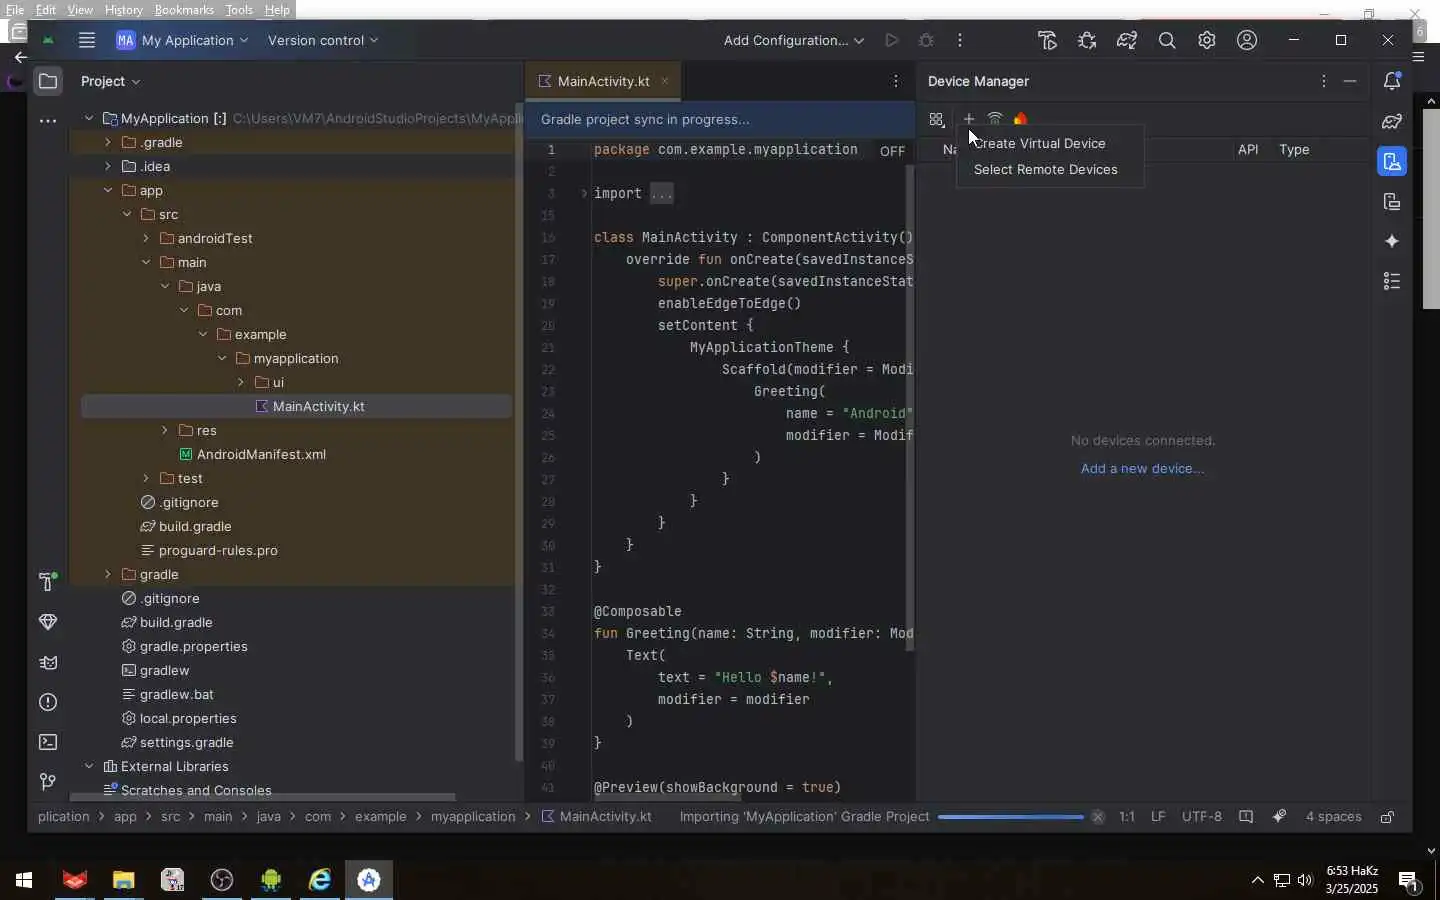Open the Notifications bell
Screen dimensions: 1440x900
tap(1392, 81)
